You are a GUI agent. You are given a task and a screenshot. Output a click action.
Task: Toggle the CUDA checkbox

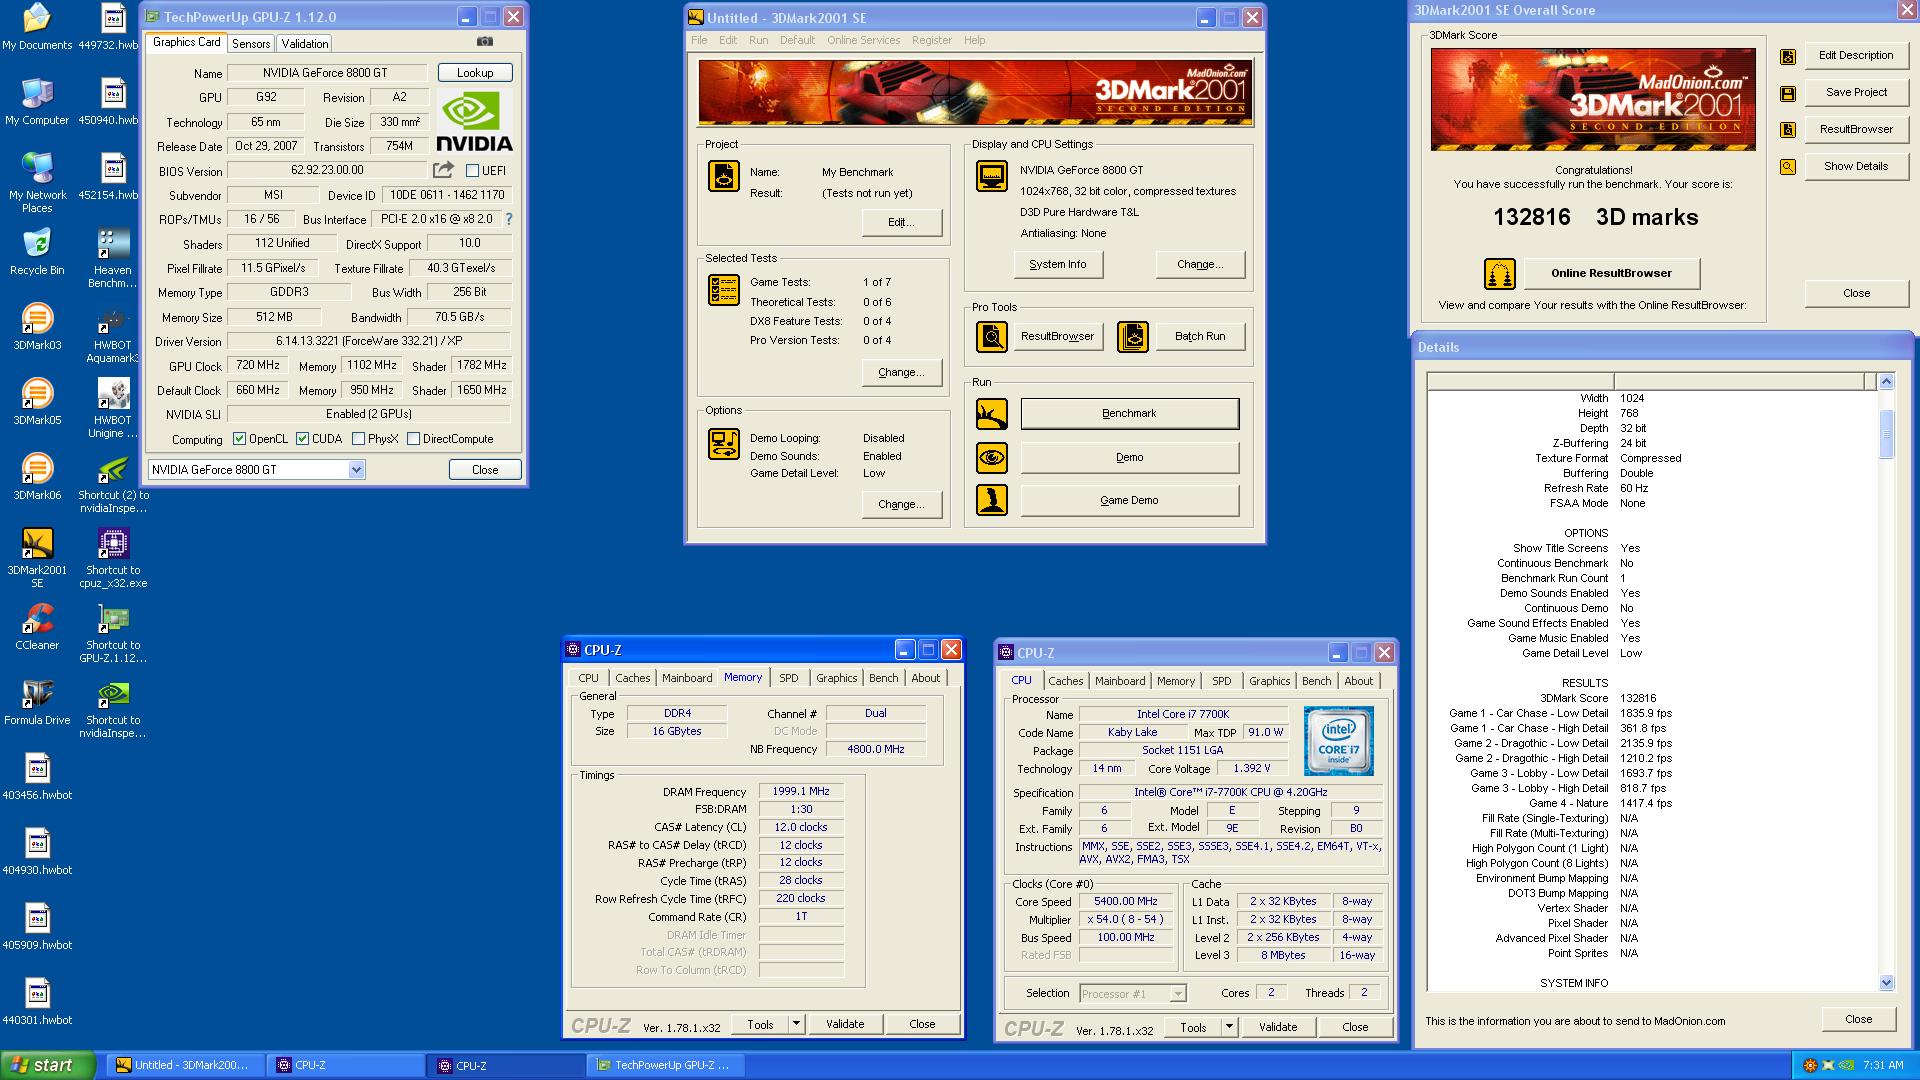(x=302, y=439)
